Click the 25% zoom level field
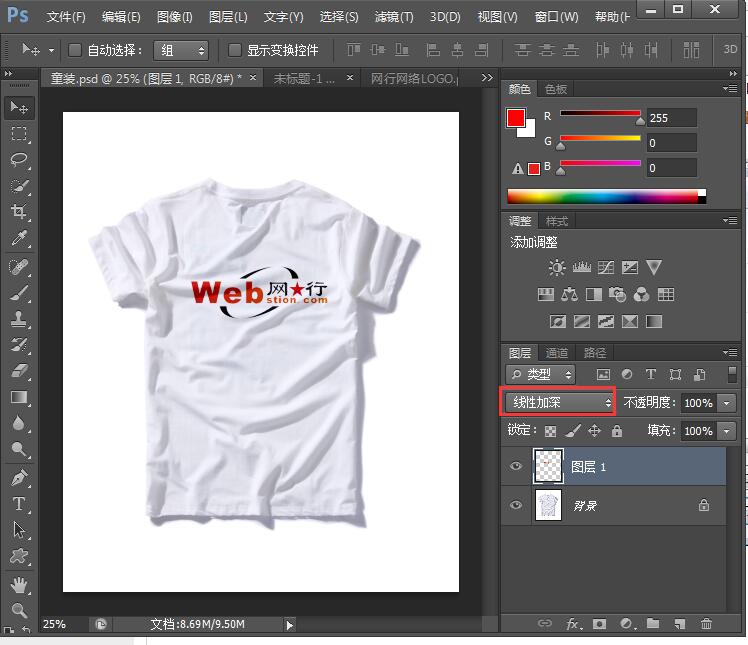 [54, 624]
